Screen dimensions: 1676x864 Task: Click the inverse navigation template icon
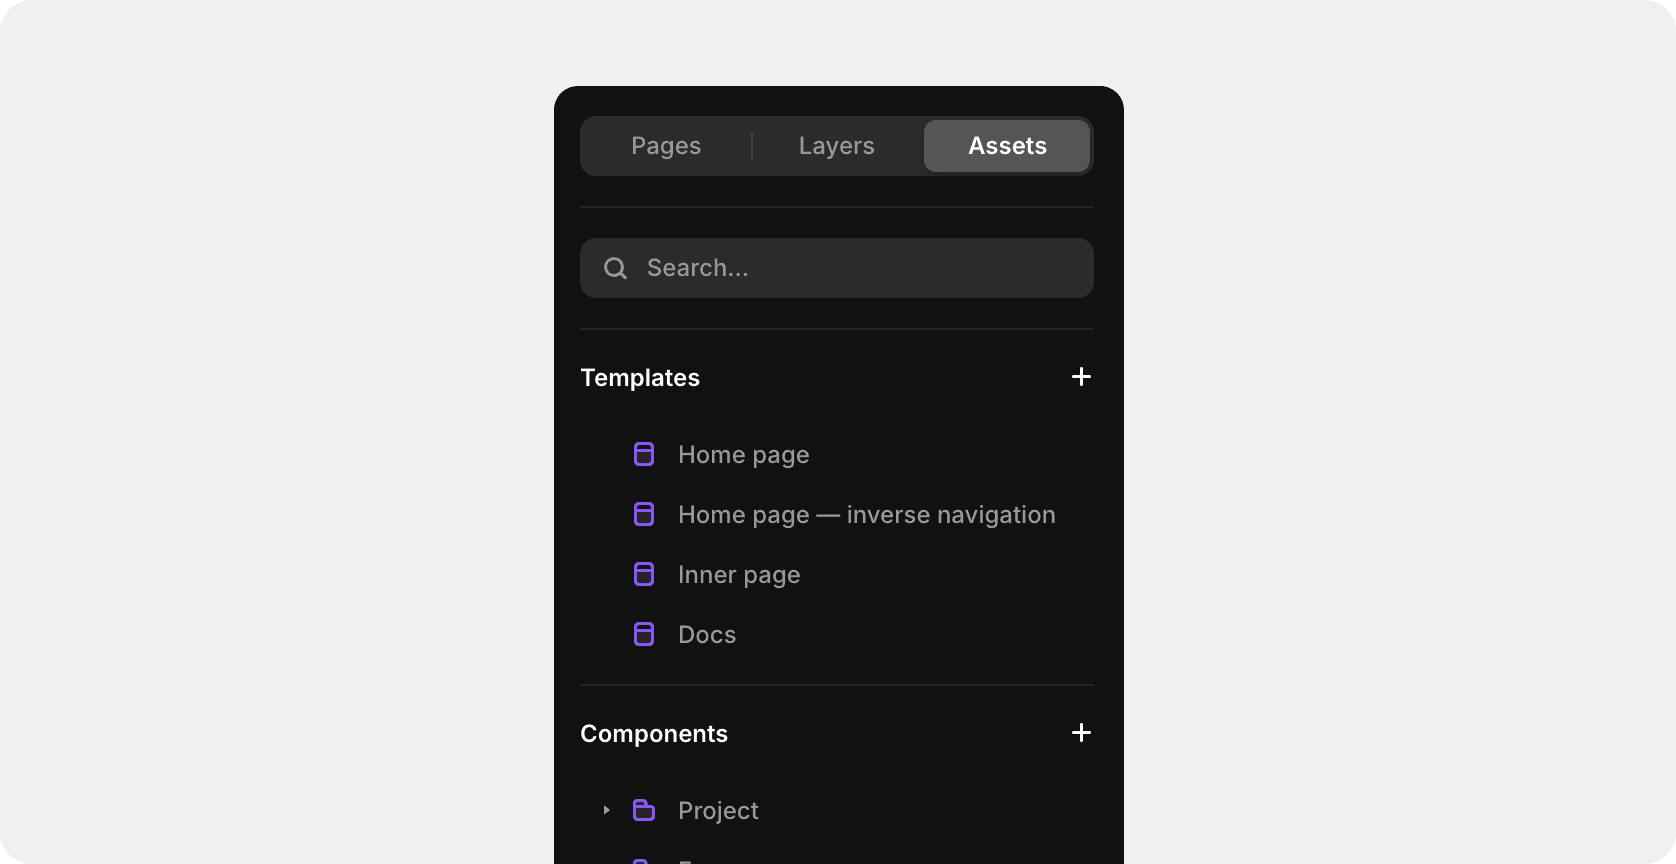[x=644, y=514]
